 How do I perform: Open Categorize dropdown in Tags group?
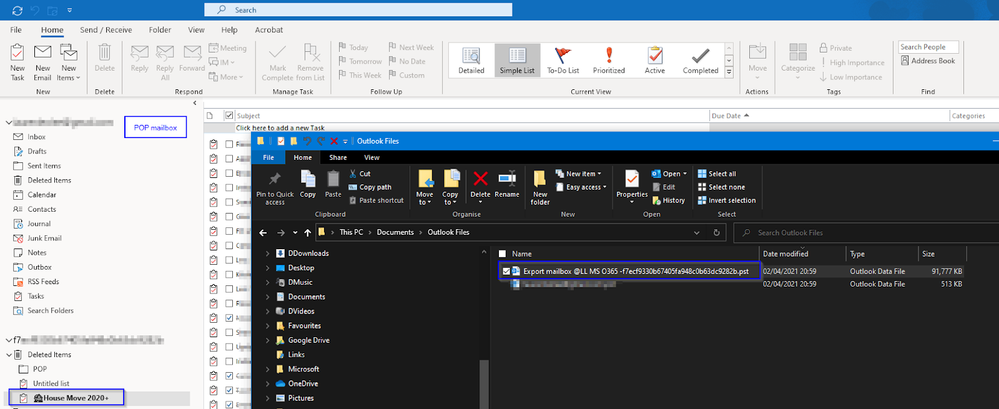(798, 62)
